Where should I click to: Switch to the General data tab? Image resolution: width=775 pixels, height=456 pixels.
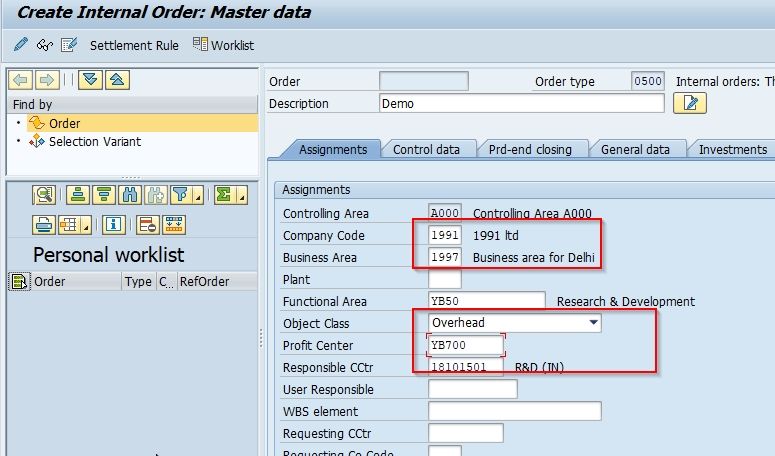tap(635, 149)
